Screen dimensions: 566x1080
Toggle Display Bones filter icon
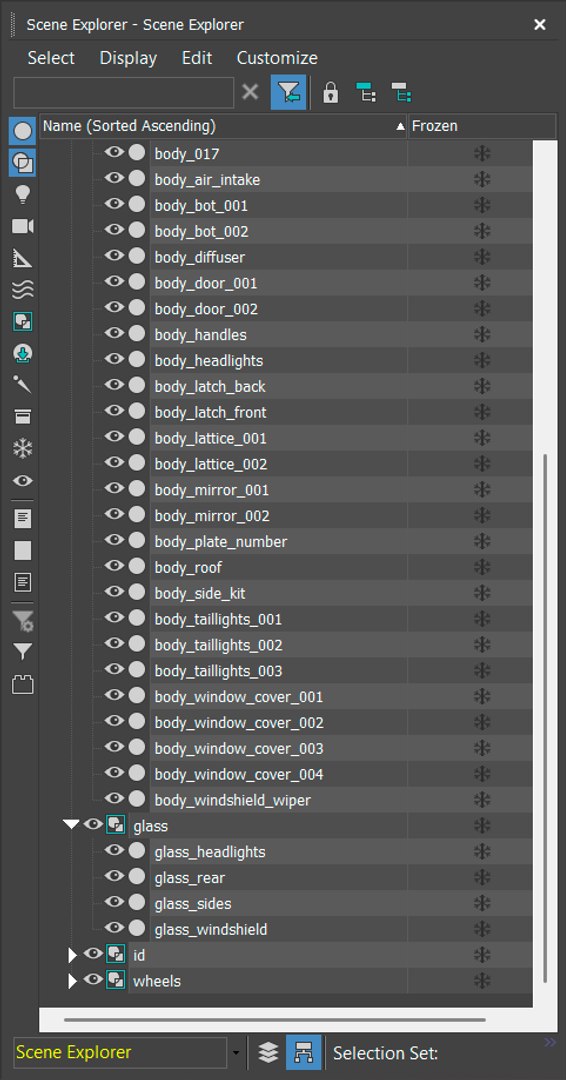[23, 385]
